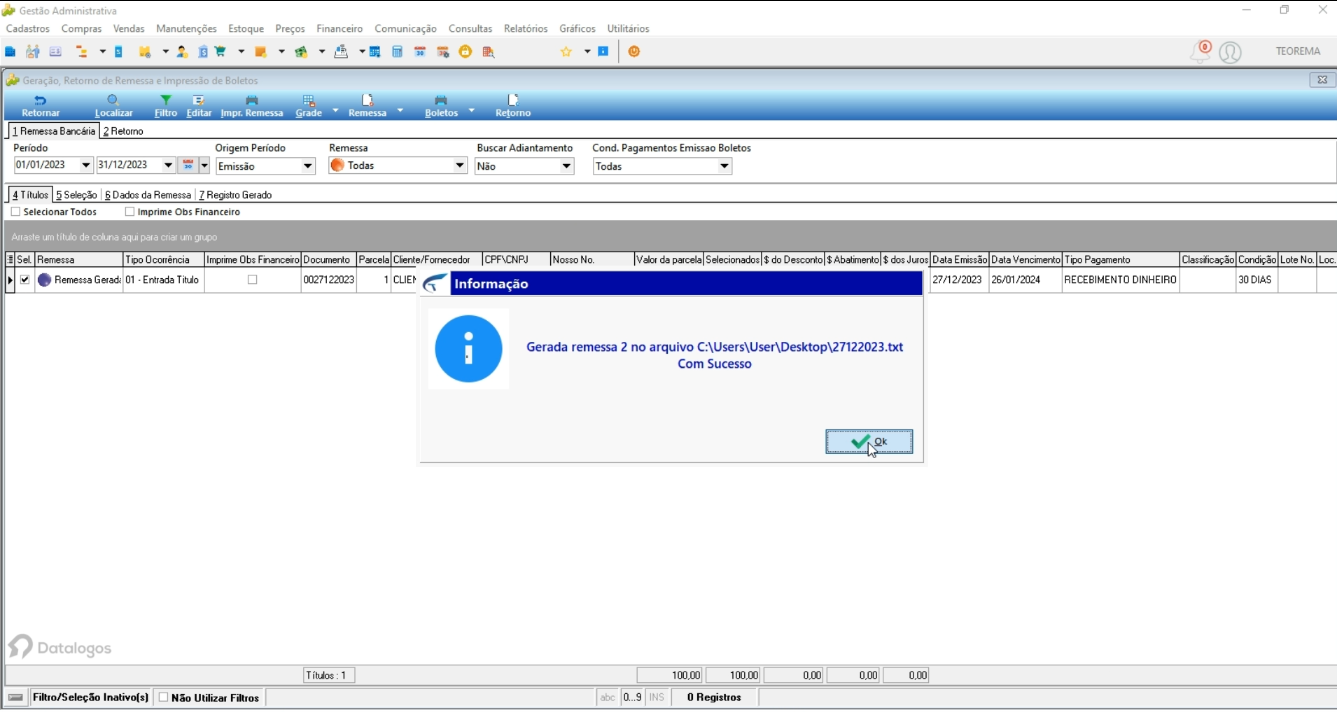Click the 30 DIAS condition cell
1337x712 pixels.
coord(1256,280)
